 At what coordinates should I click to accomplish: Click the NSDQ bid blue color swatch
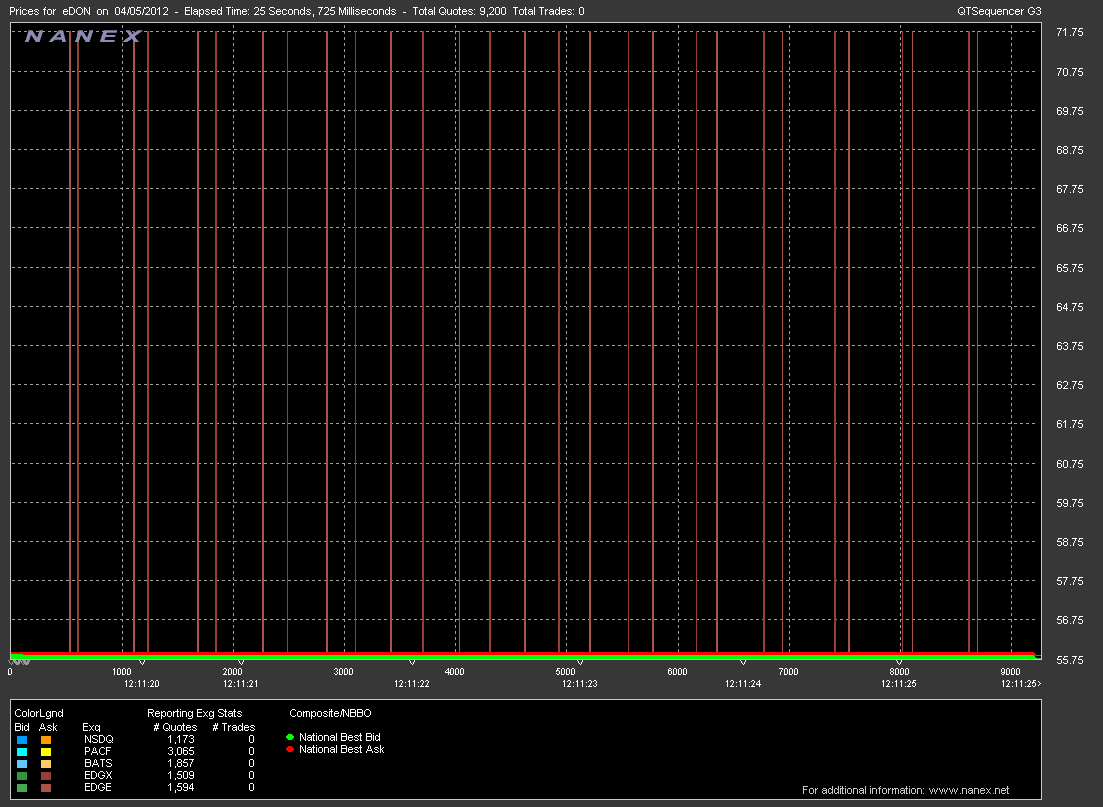click(22, 739)
